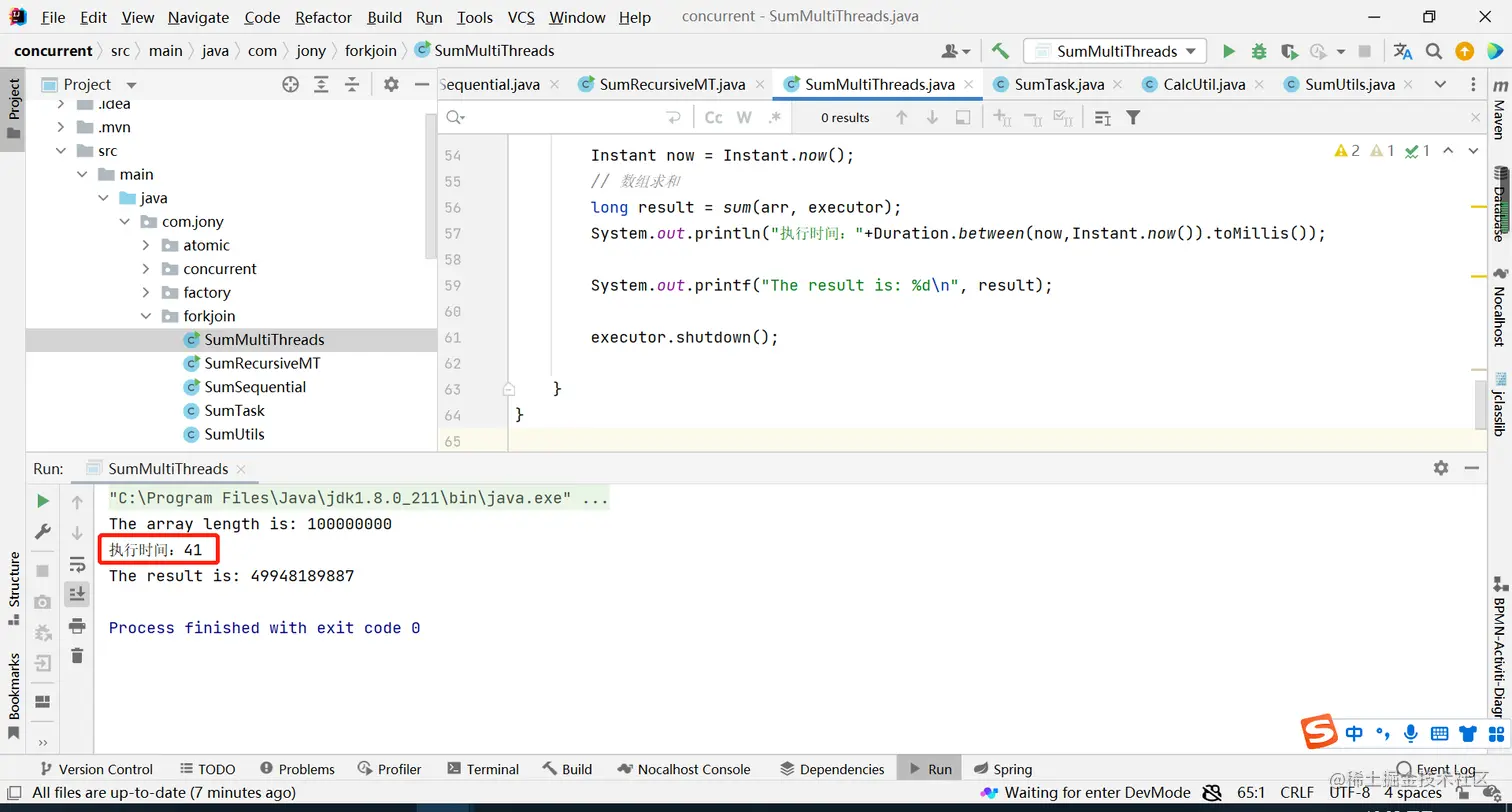The height and width of the screenshot is (812, 1512).
Task: Open Maven side panel
Action: (1499, 111)
